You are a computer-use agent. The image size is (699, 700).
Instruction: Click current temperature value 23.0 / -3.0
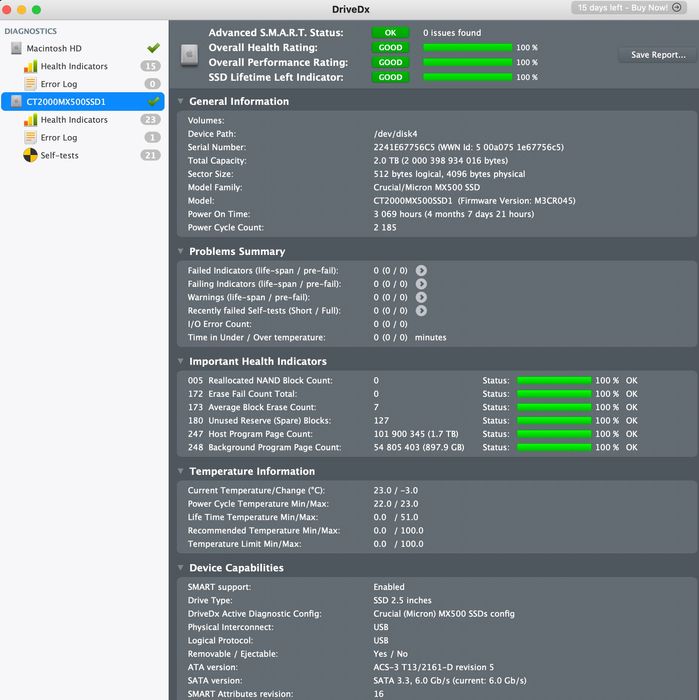[x=396, y=490]
